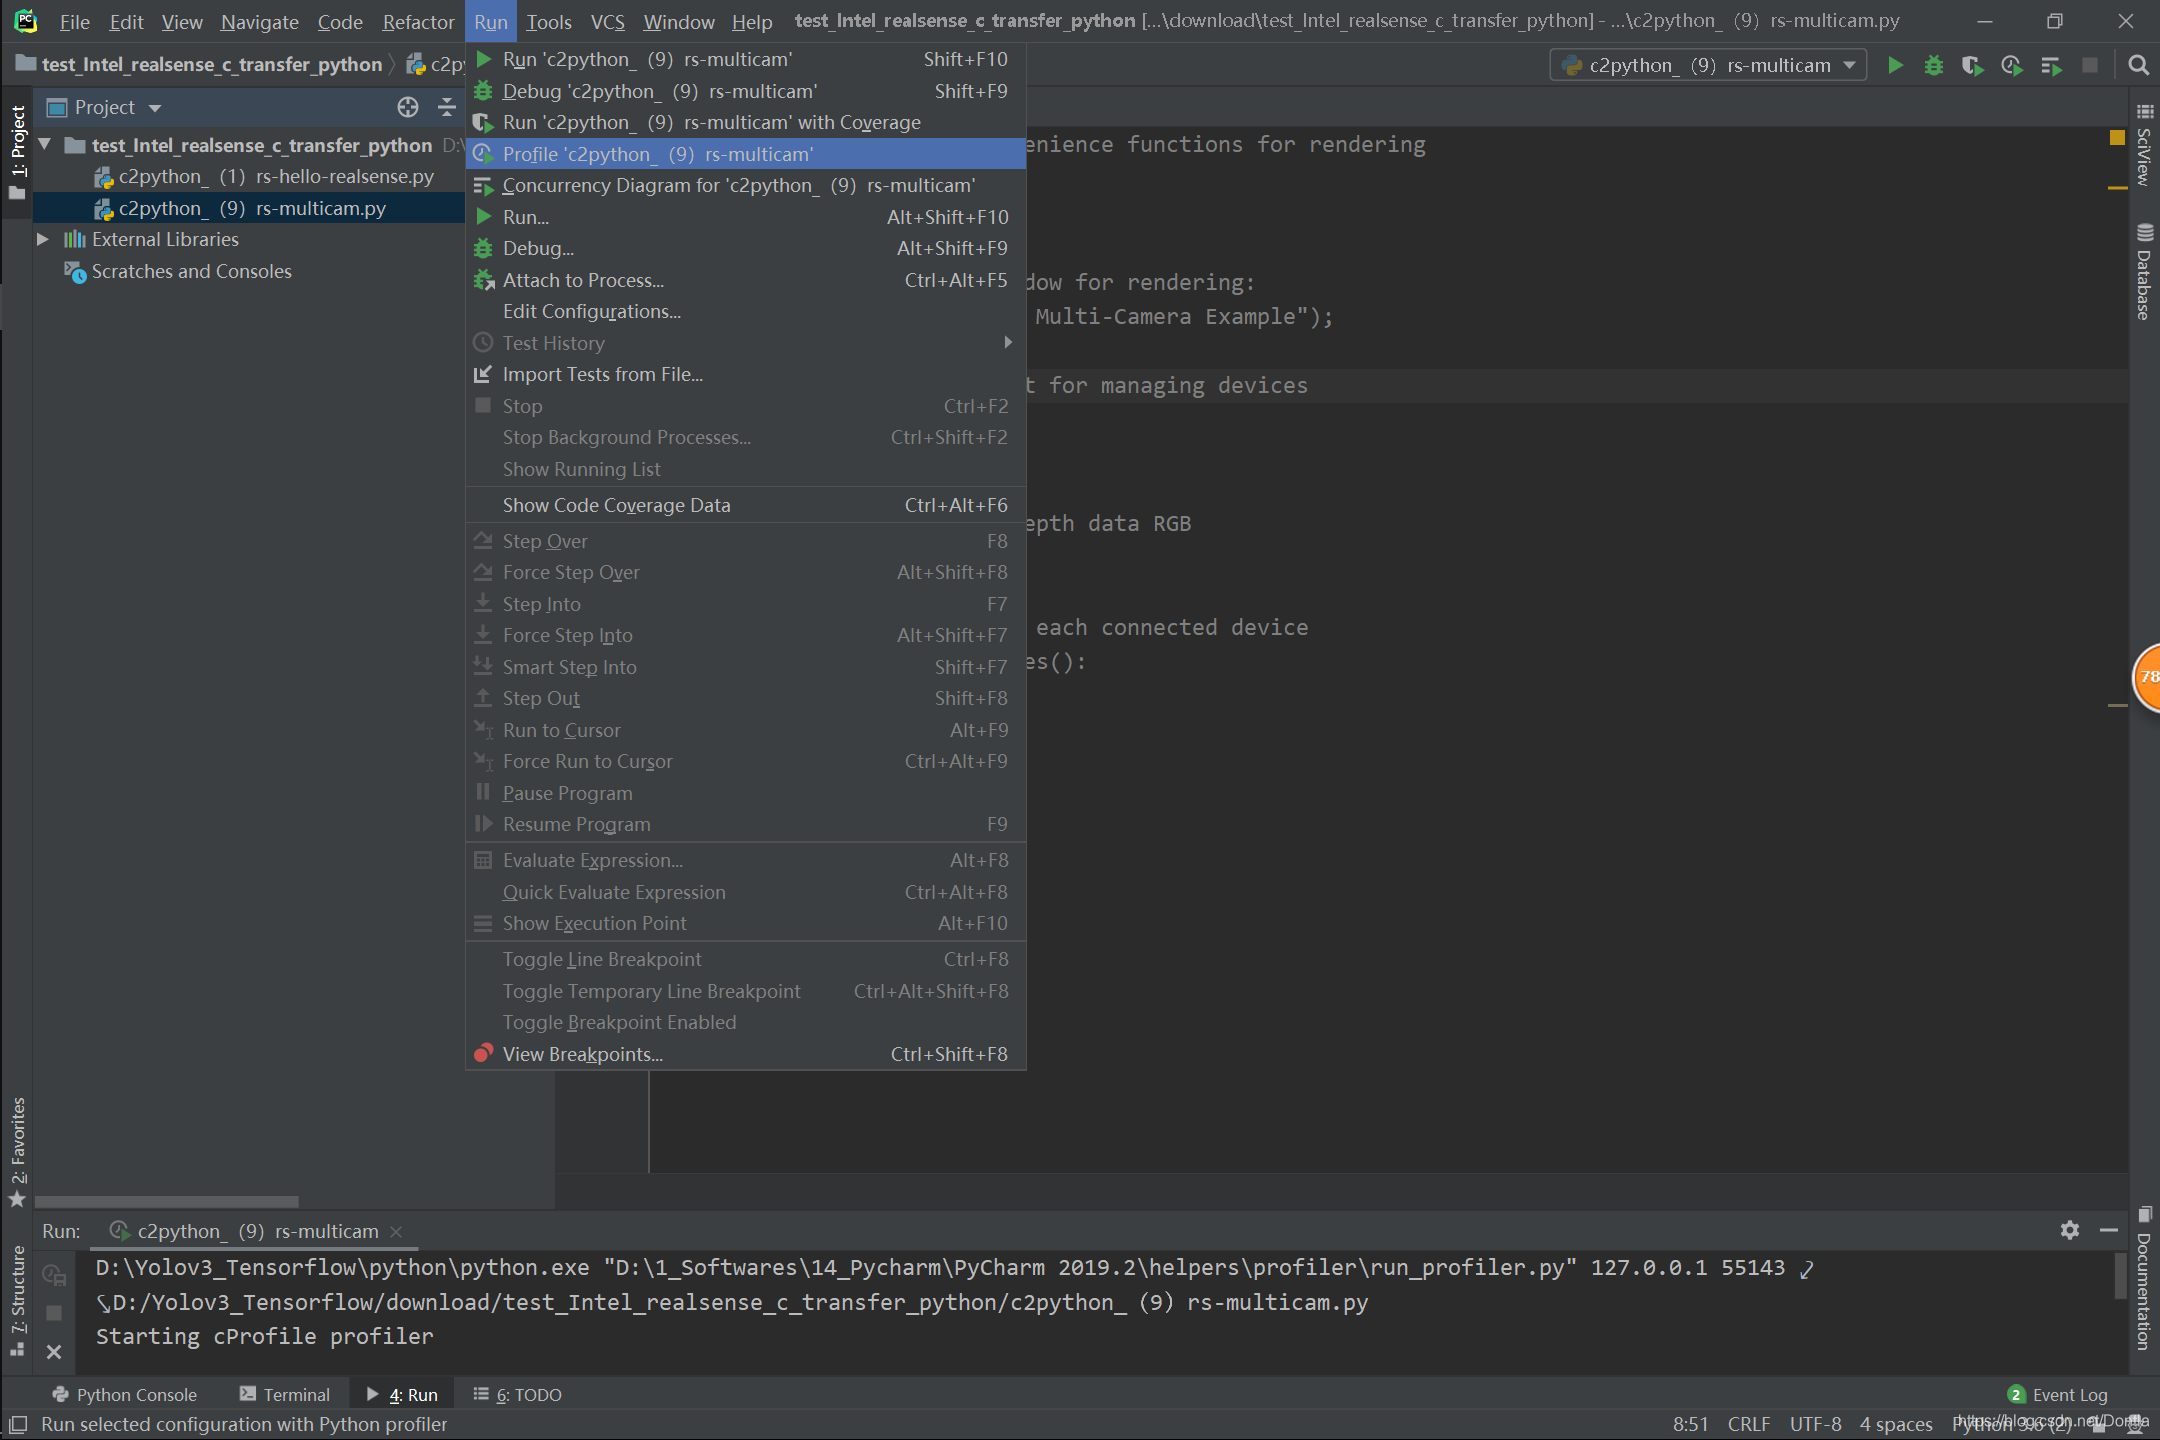Open the File menu
Image resolution: width=2160 pixels, height=1440 pixels.
click(75, 21)
